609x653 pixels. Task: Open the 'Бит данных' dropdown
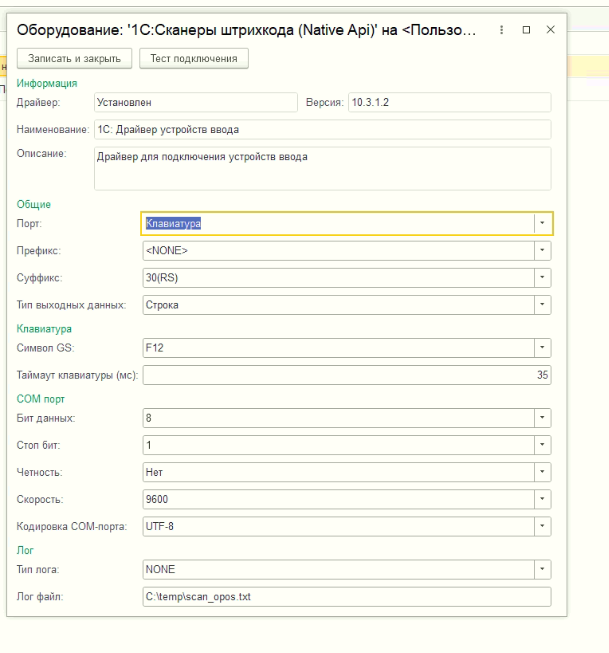point(542,418)
